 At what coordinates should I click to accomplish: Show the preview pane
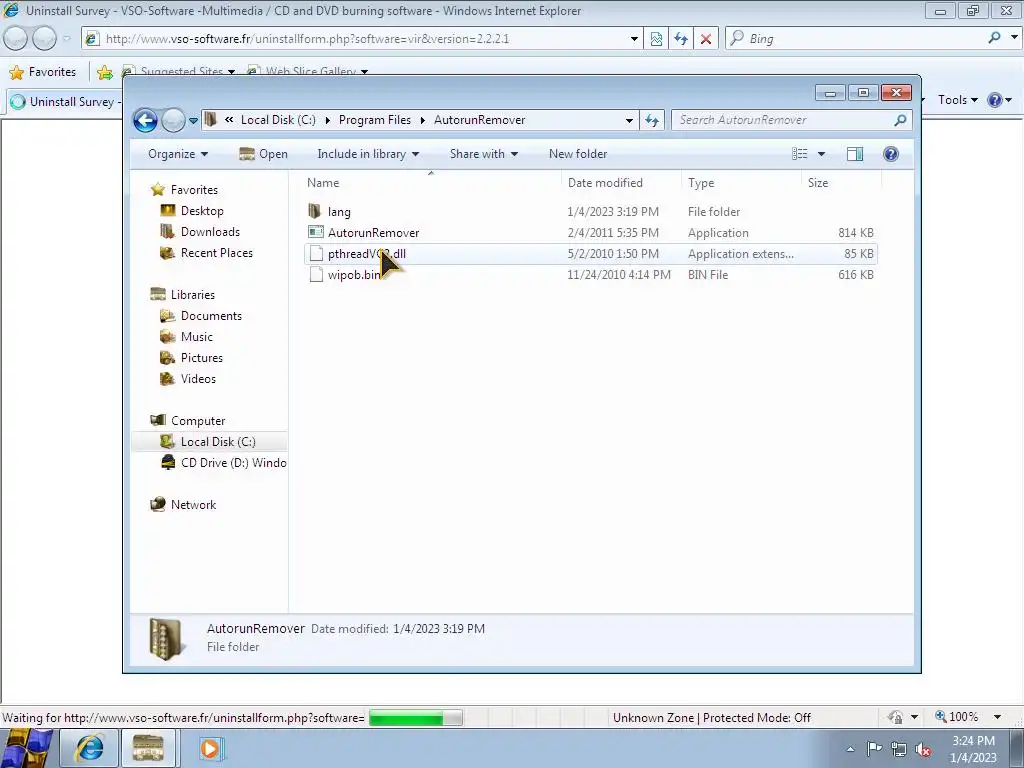tap(855, 154)
